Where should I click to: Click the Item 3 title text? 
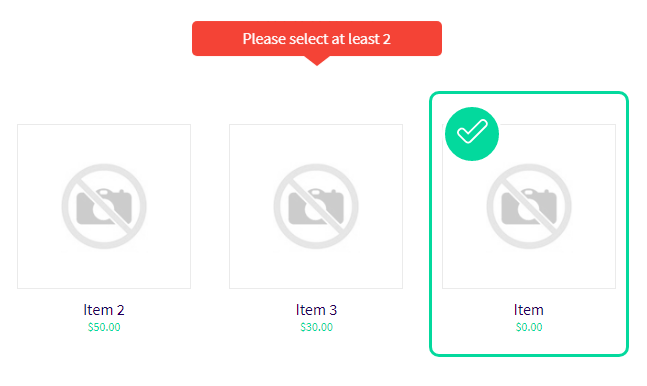pos(316,310)
